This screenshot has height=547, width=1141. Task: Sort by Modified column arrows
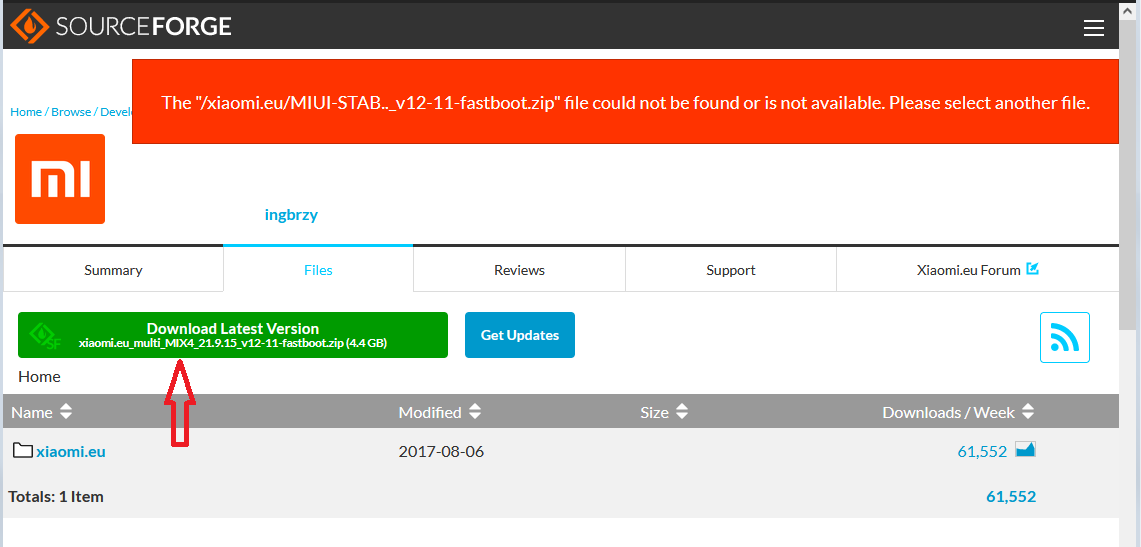coord(475,412)
